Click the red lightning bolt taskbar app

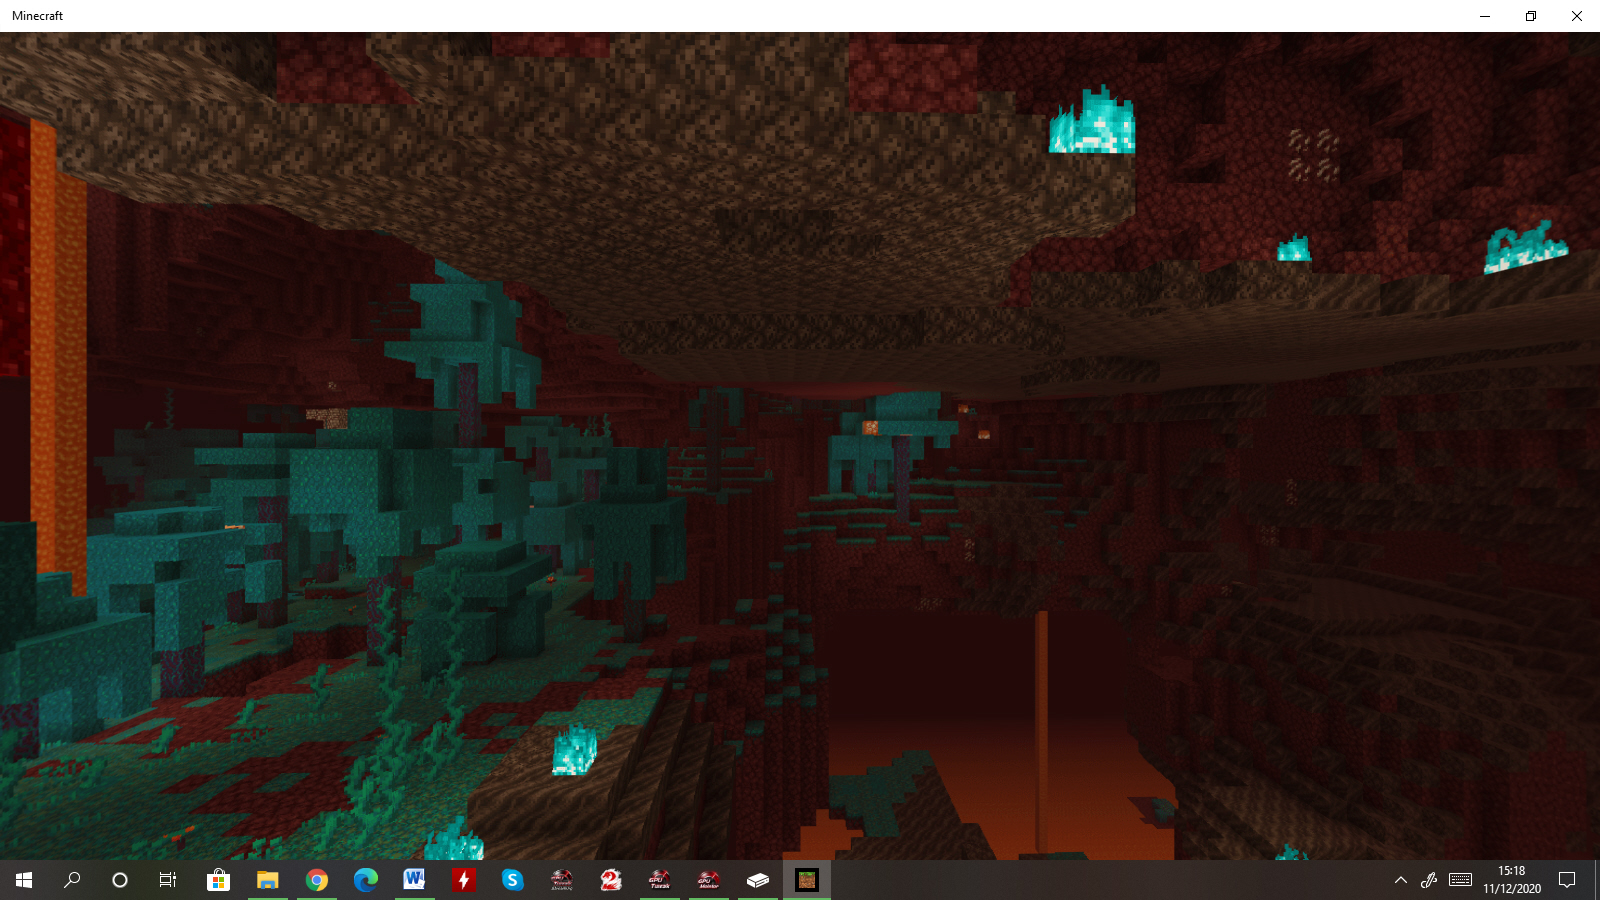[463, 880]
